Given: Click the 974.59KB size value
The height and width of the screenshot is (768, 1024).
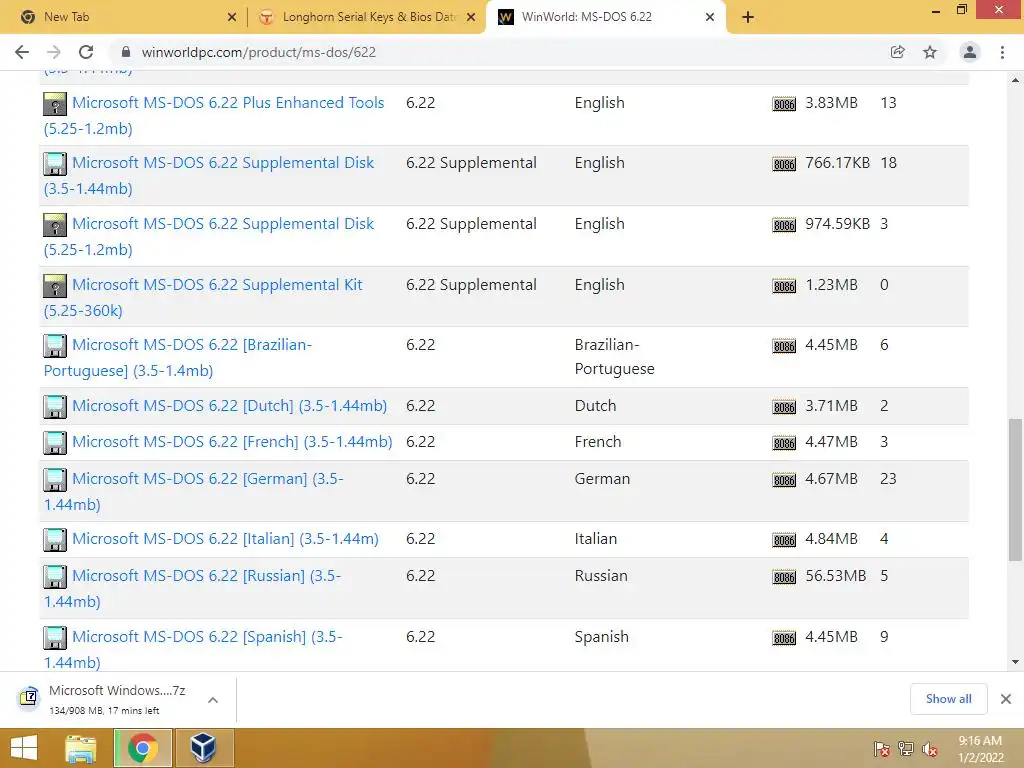Looking at the screenshot, I should pos(837,223).
